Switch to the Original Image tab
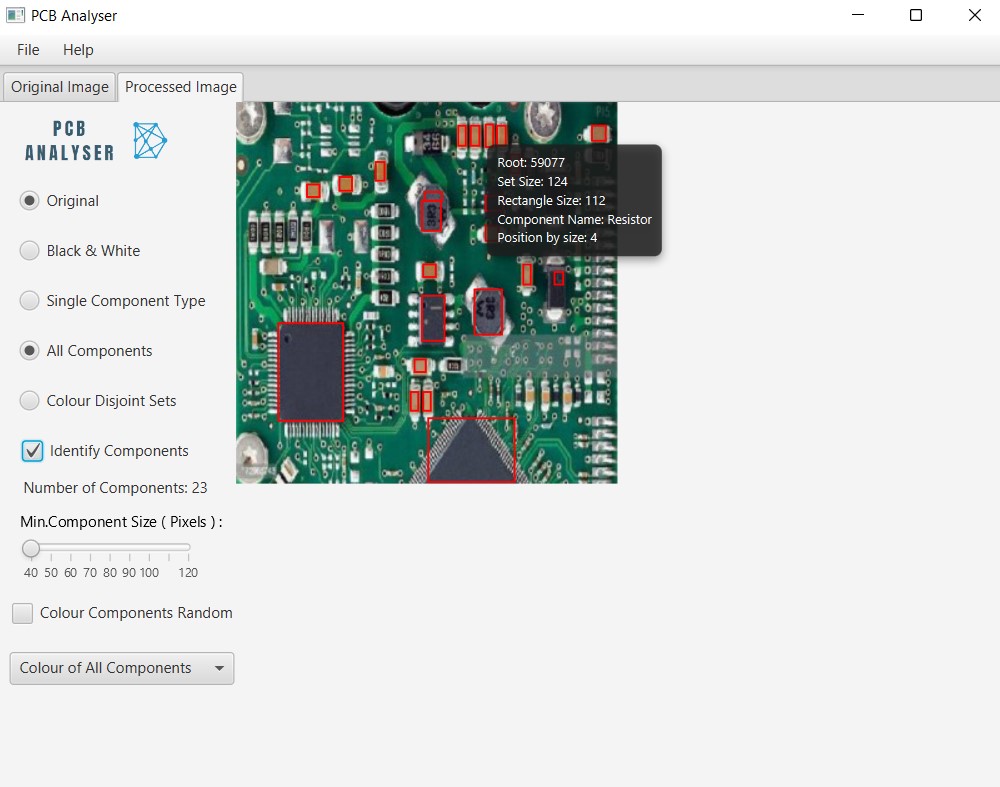Viewport: 1000px width, 787px height. click(x=59, y=87)
